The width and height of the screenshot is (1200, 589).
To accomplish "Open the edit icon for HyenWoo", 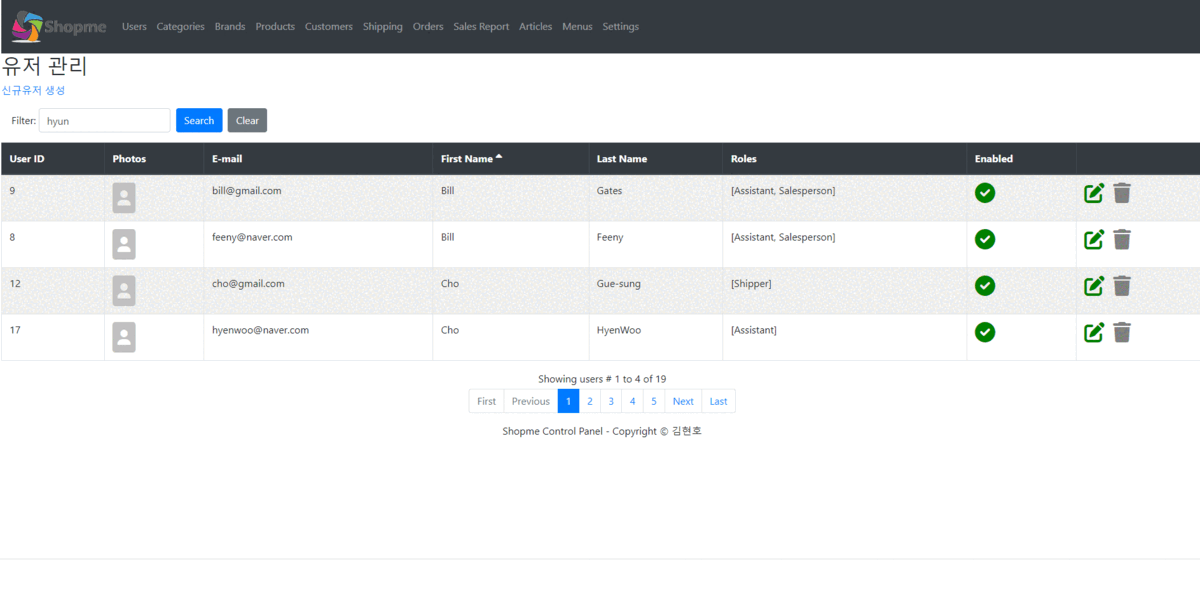I will tap(1094, 332).
